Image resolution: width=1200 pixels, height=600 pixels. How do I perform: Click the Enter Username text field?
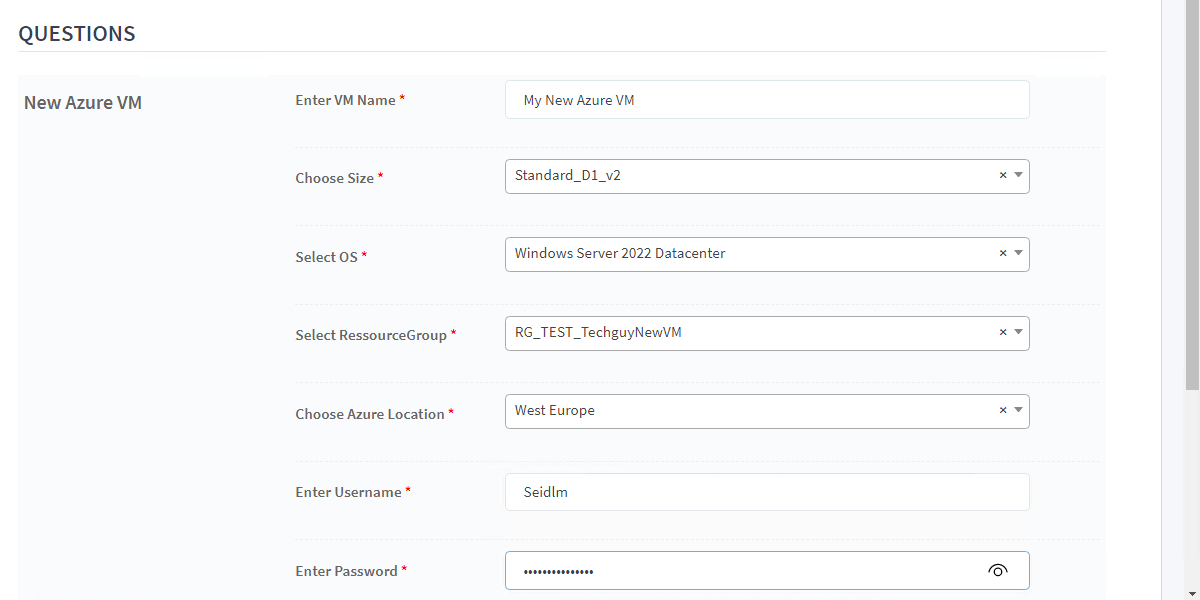(766, 492)
